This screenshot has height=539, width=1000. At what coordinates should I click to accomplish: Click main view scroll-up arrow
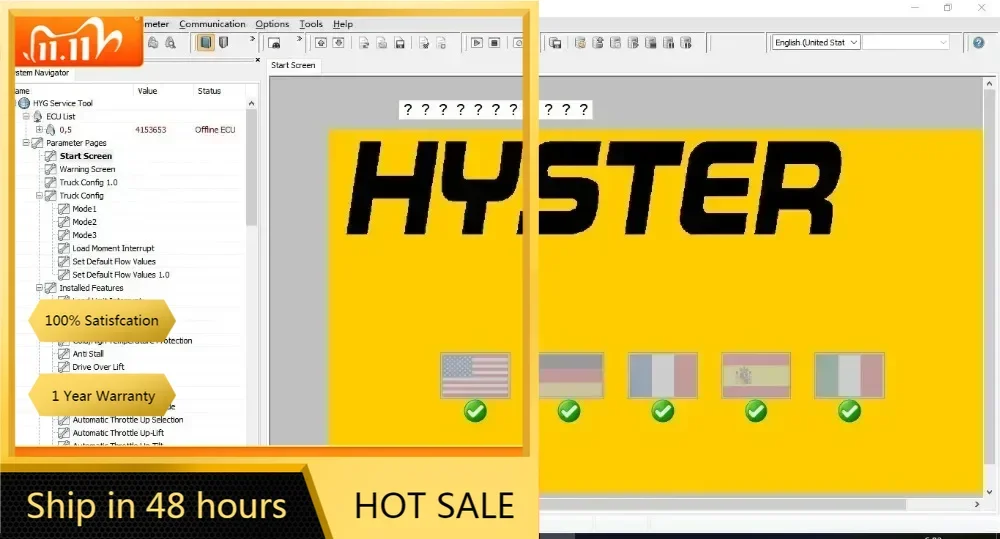989,83
